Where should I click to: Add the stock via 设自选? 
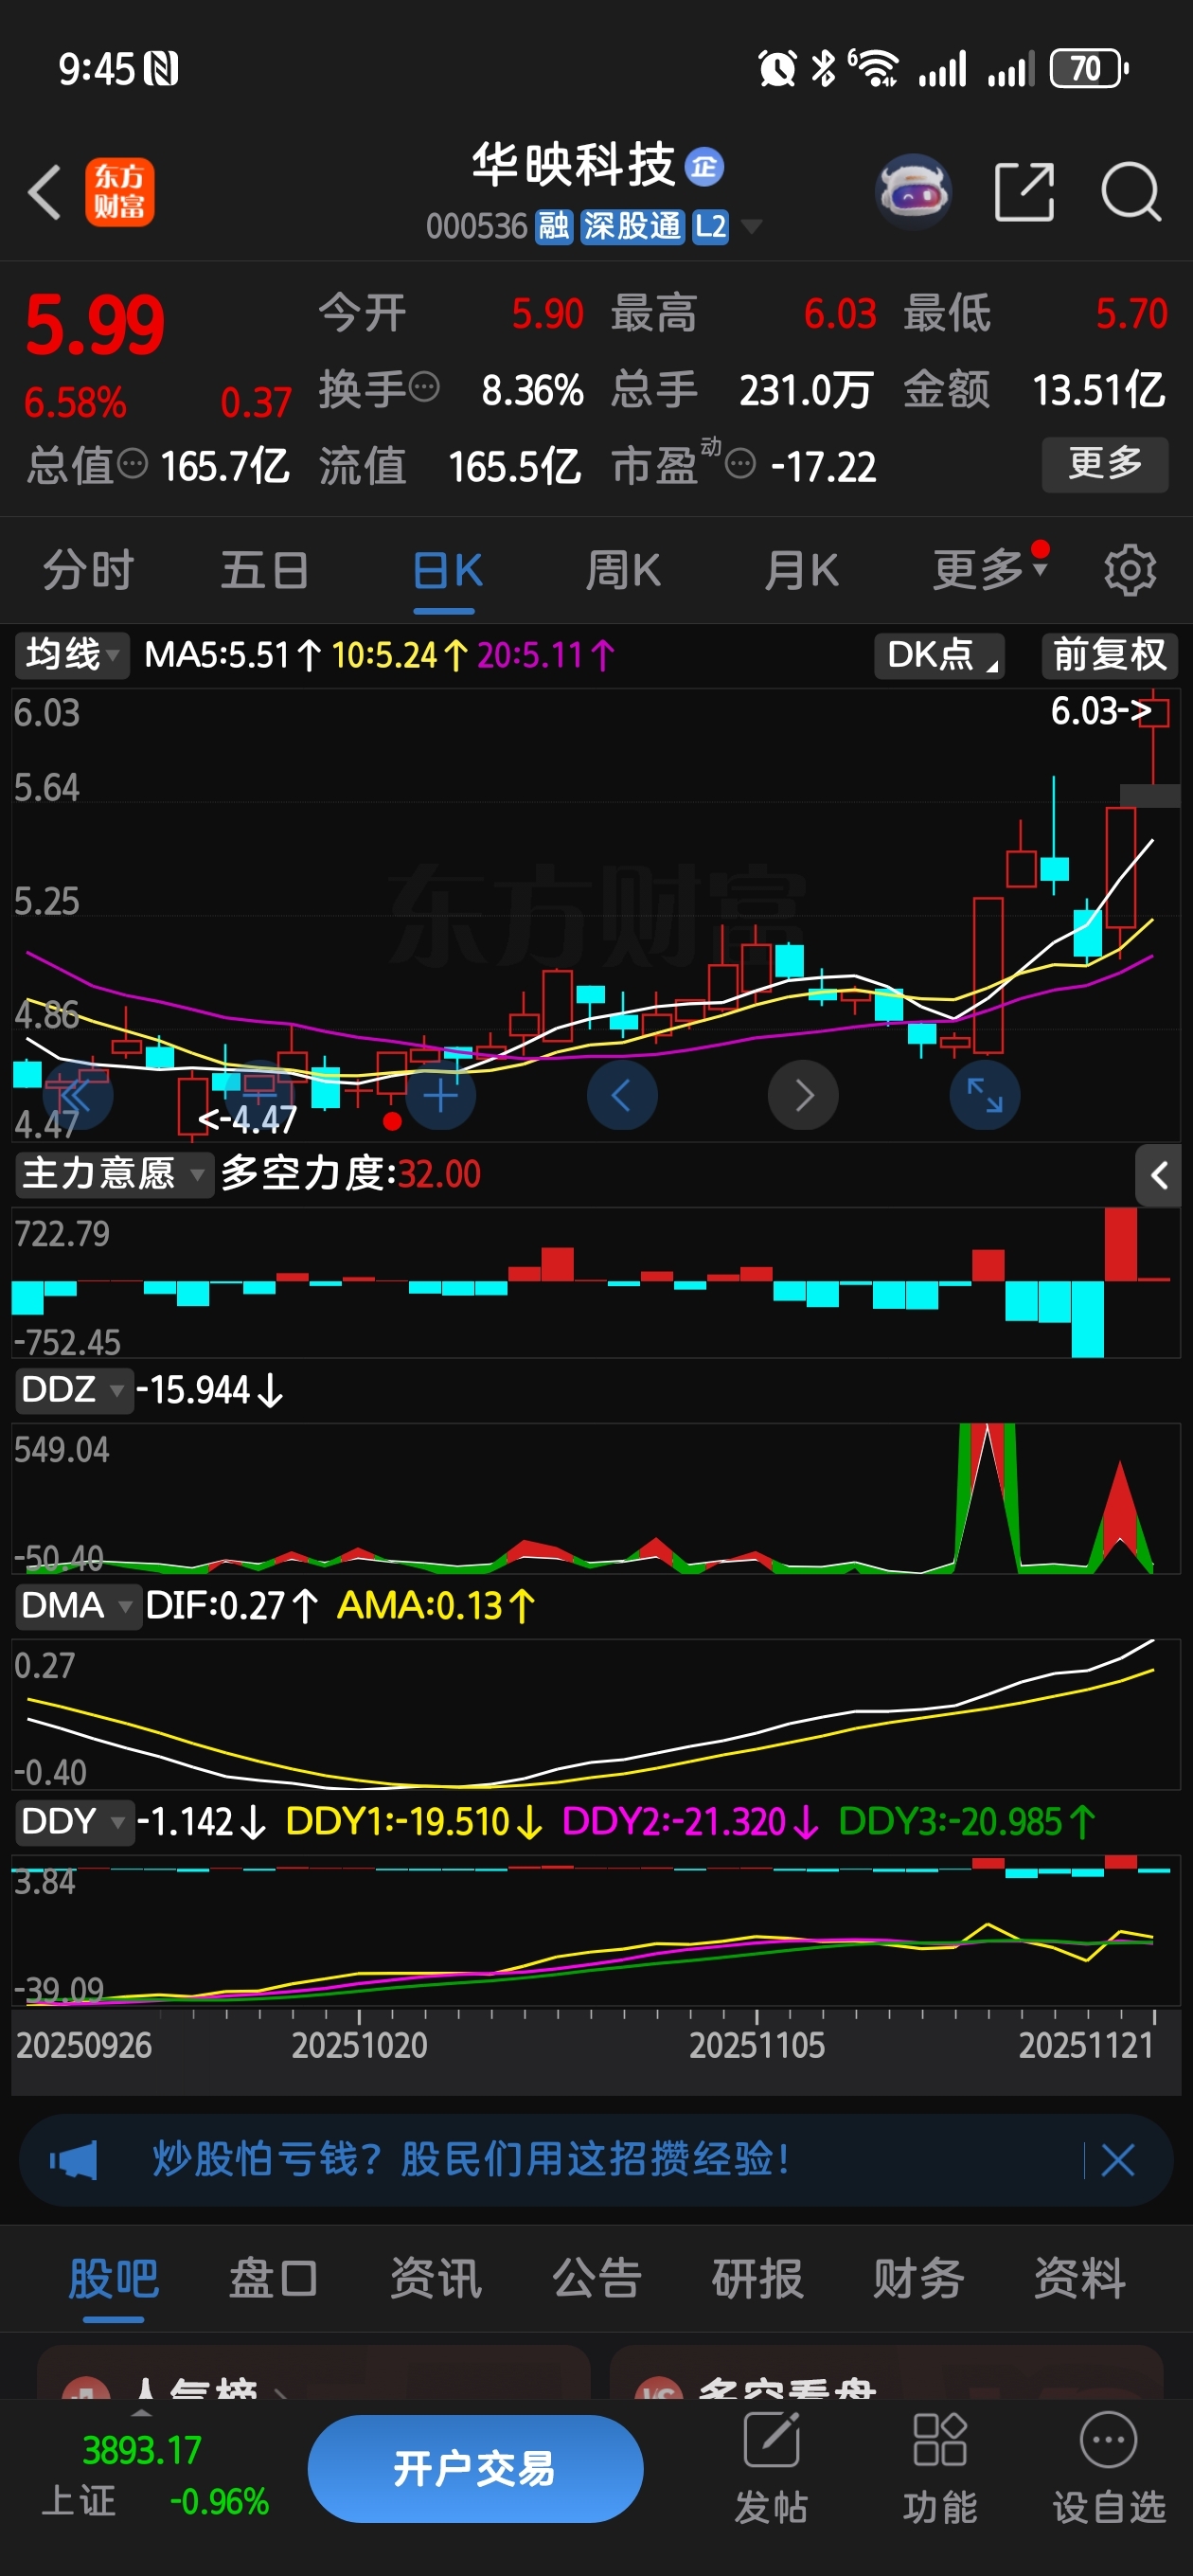(x=1109, y=2467)
